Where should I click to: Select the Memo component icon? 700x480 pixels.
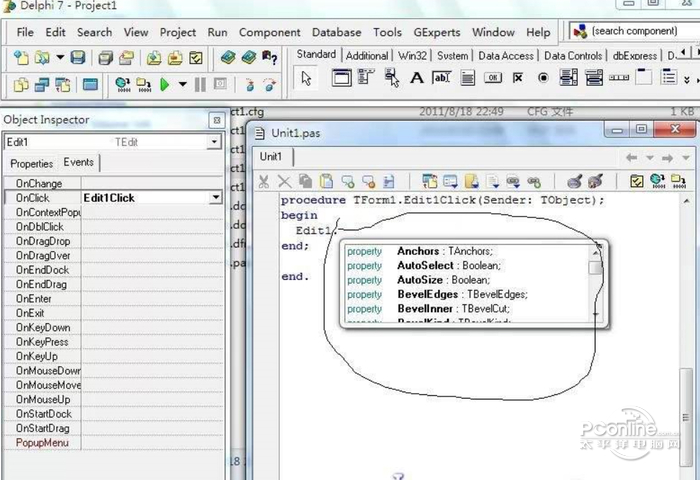point(467,78)
